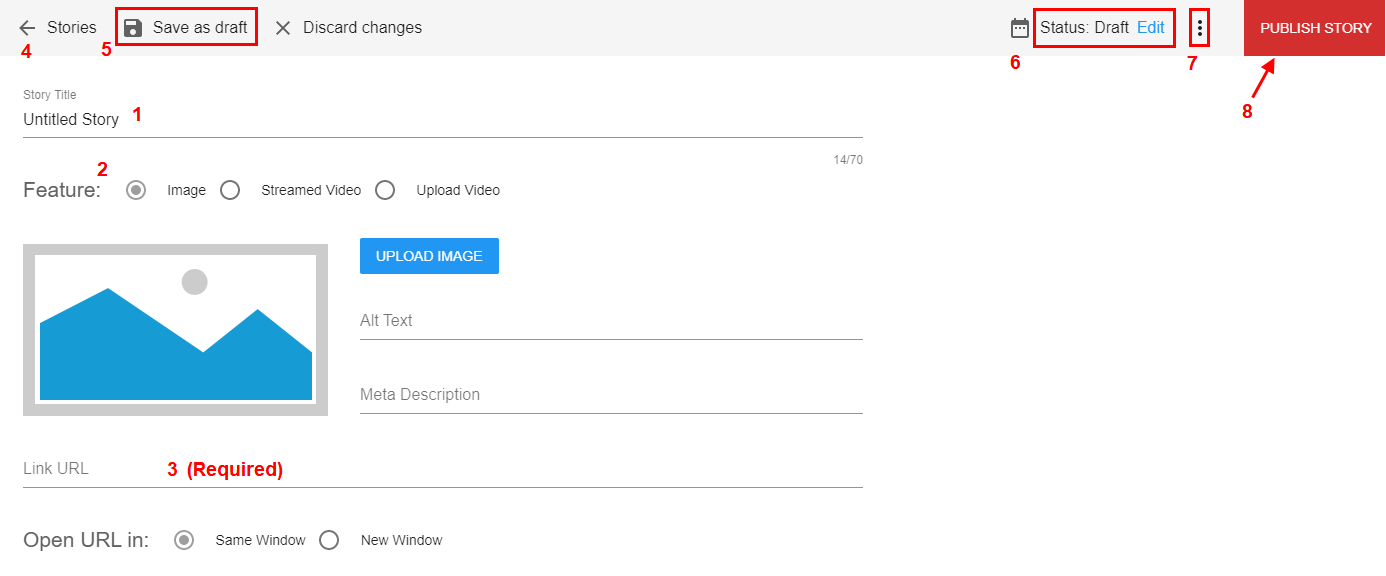
Task: Select Same Window radio button
Action: 184,540
